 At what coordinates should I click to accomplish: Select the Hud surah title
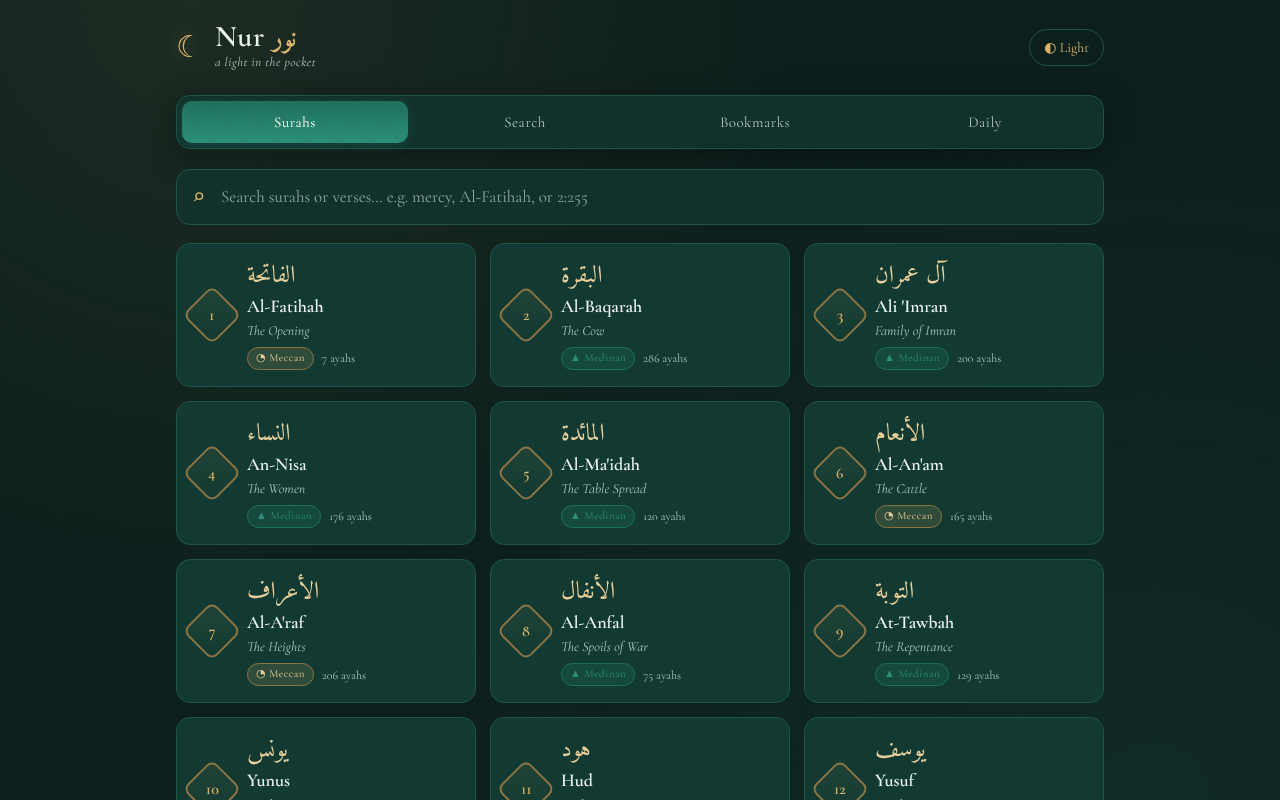577,780
